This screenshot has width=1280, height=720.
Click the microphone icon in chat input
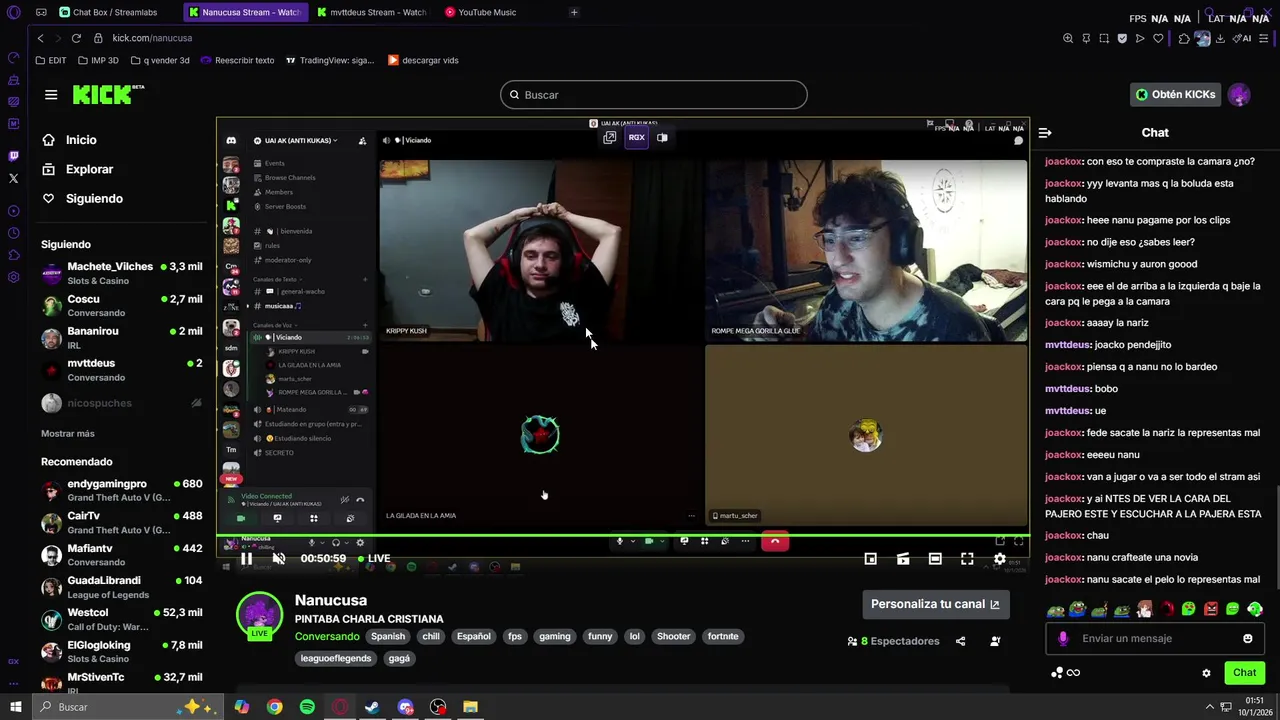(1063, 639)
